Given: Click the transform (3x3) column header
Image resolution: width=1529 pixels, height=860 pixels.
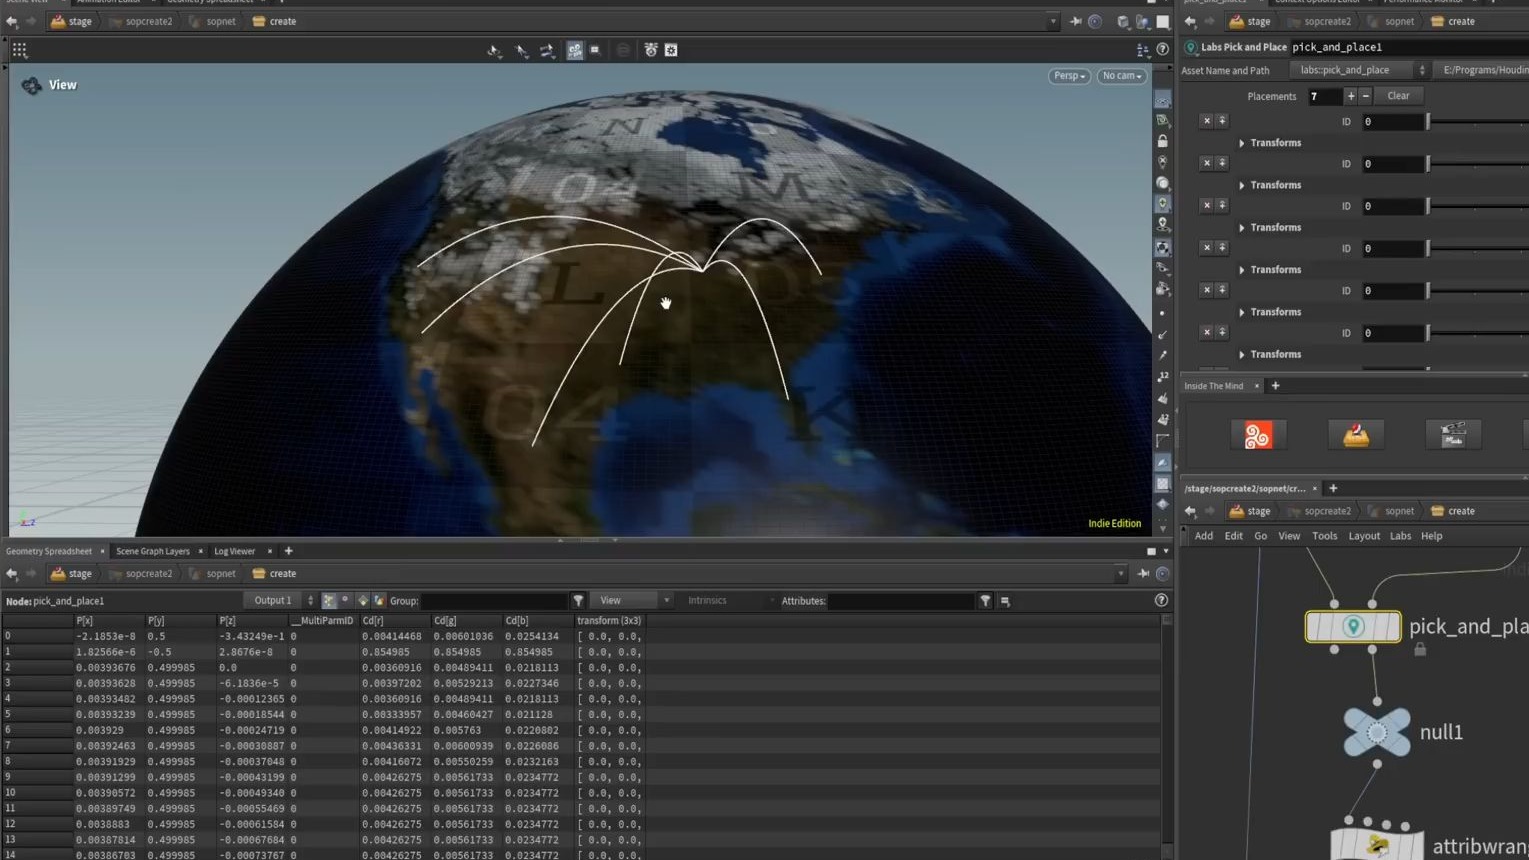Looking at the screenshot, I should [609, 621].
